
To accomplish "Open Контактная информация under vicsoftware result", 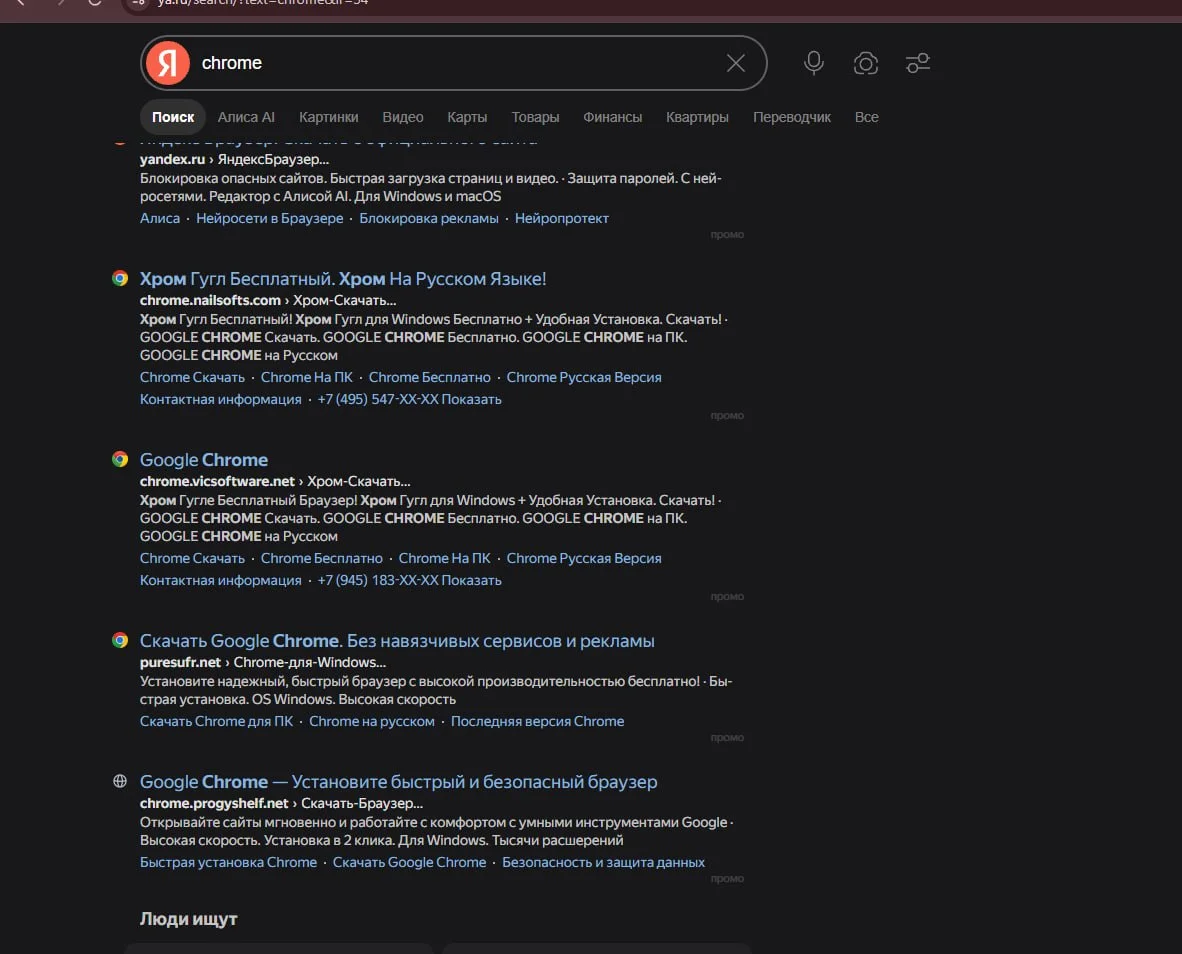I will 220,580.
